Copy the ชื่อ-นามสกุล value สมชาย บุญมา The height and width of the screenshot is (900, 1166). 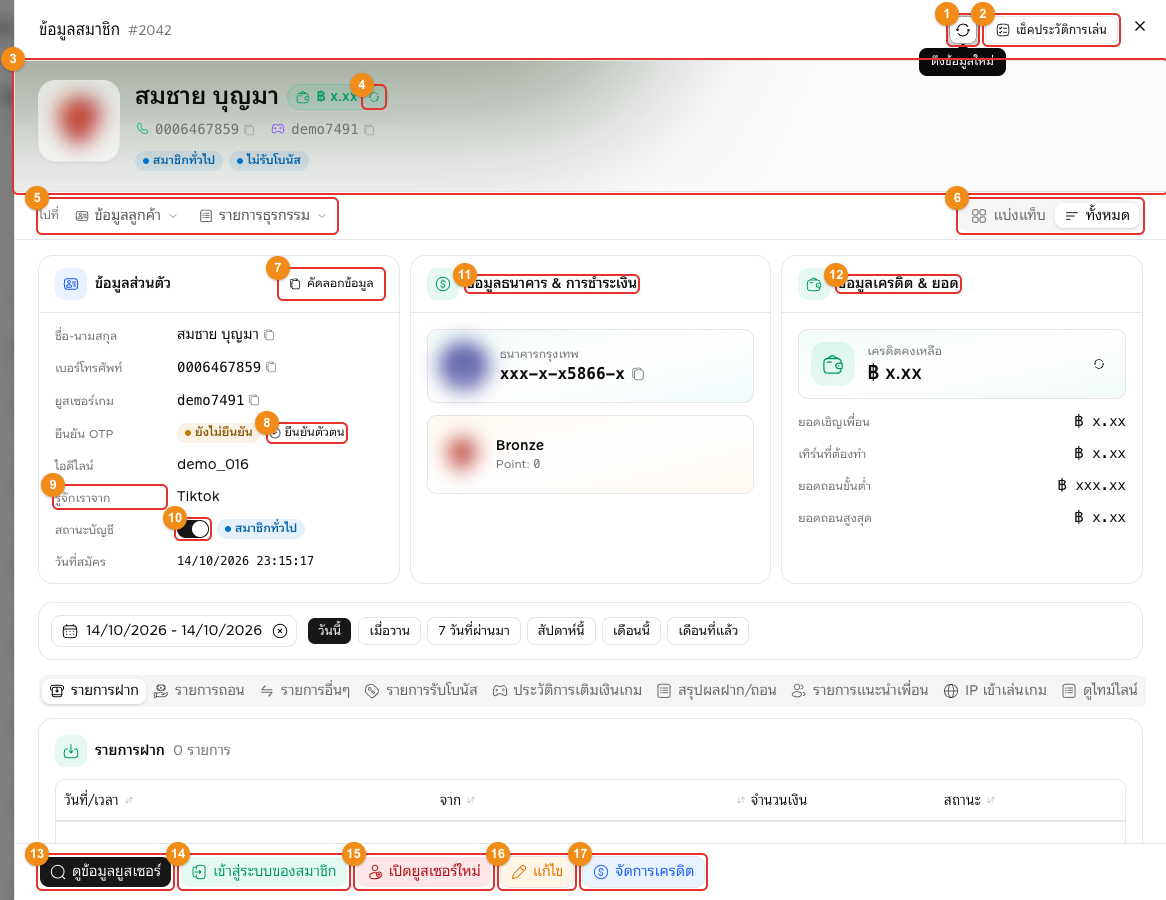pos(269,335)
